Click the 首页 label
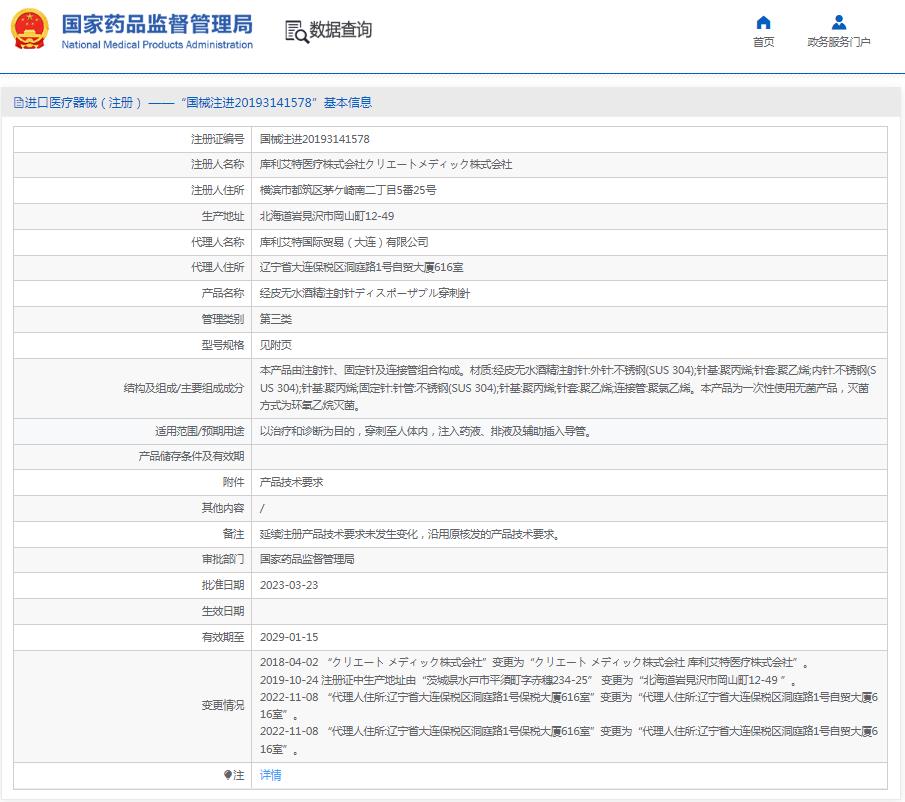The image size is (905, 802). coord(763,42)
